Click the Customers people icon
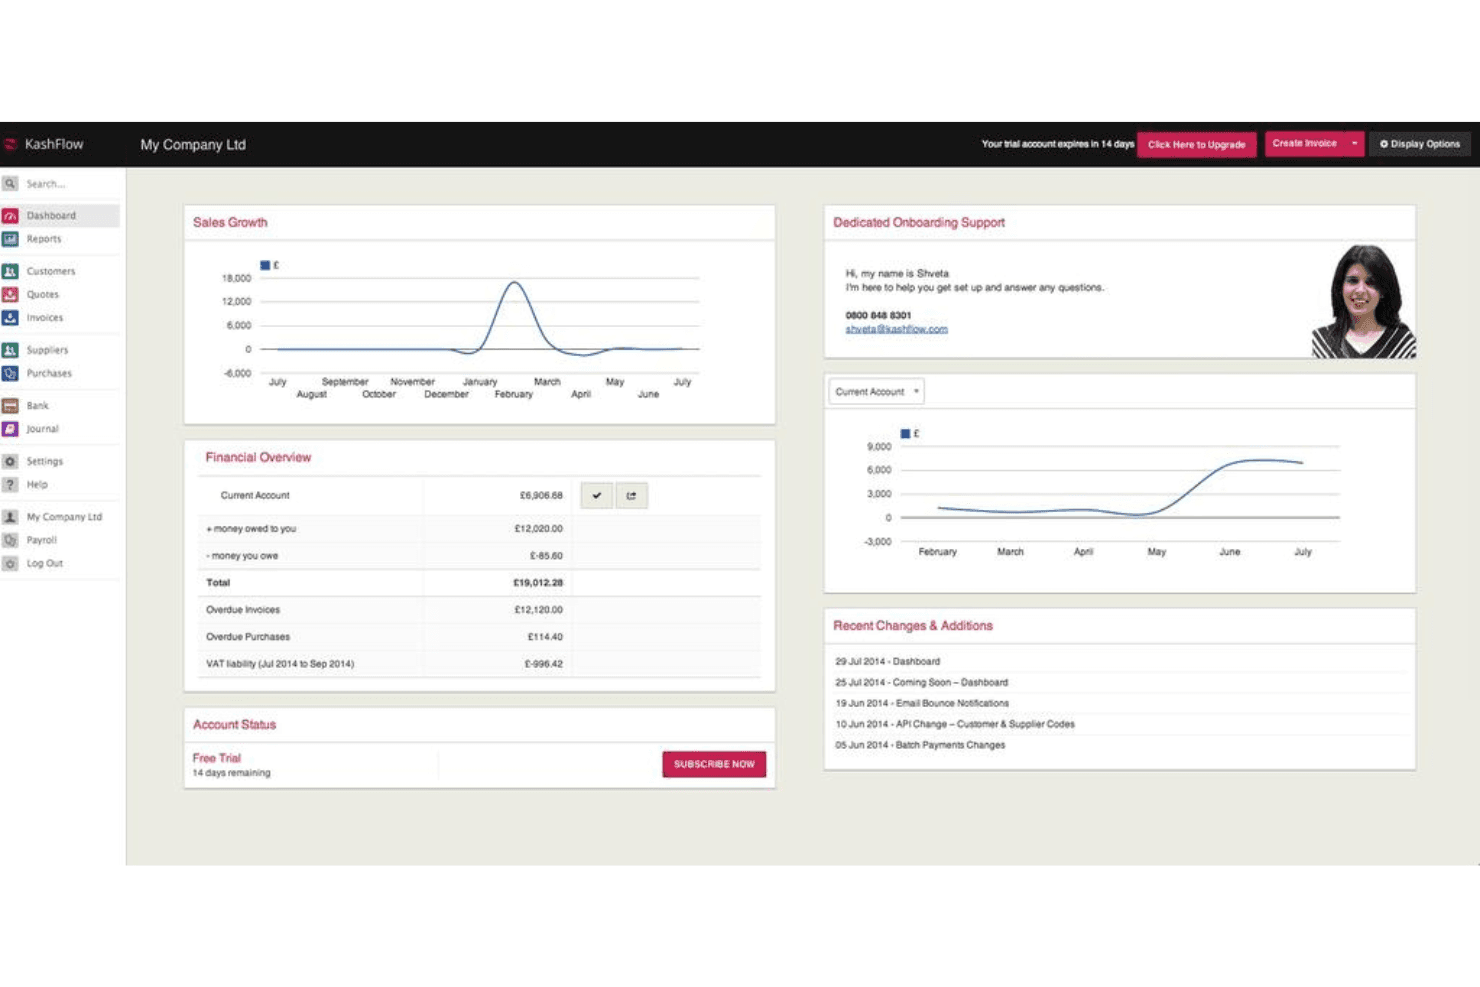 click(10, 271)
